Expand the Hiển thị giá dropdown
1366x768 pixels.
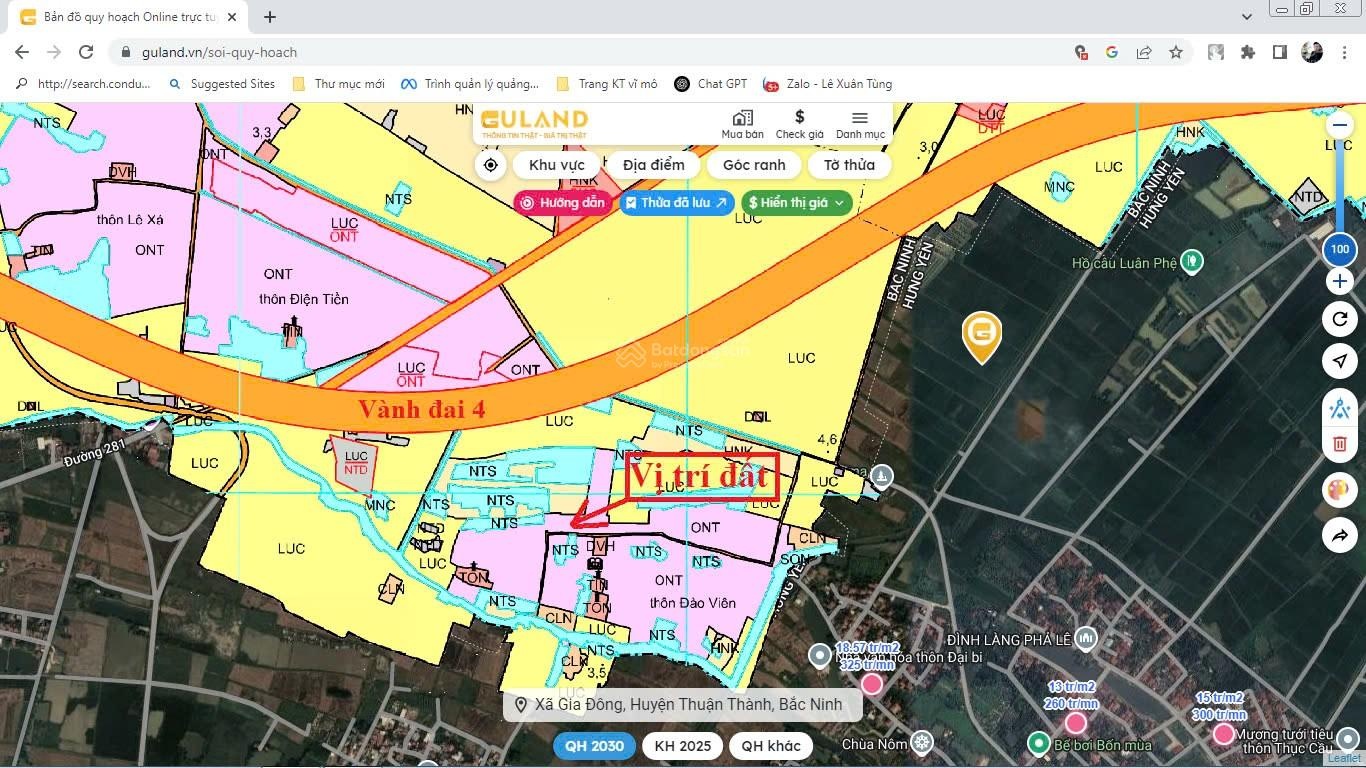796,203
